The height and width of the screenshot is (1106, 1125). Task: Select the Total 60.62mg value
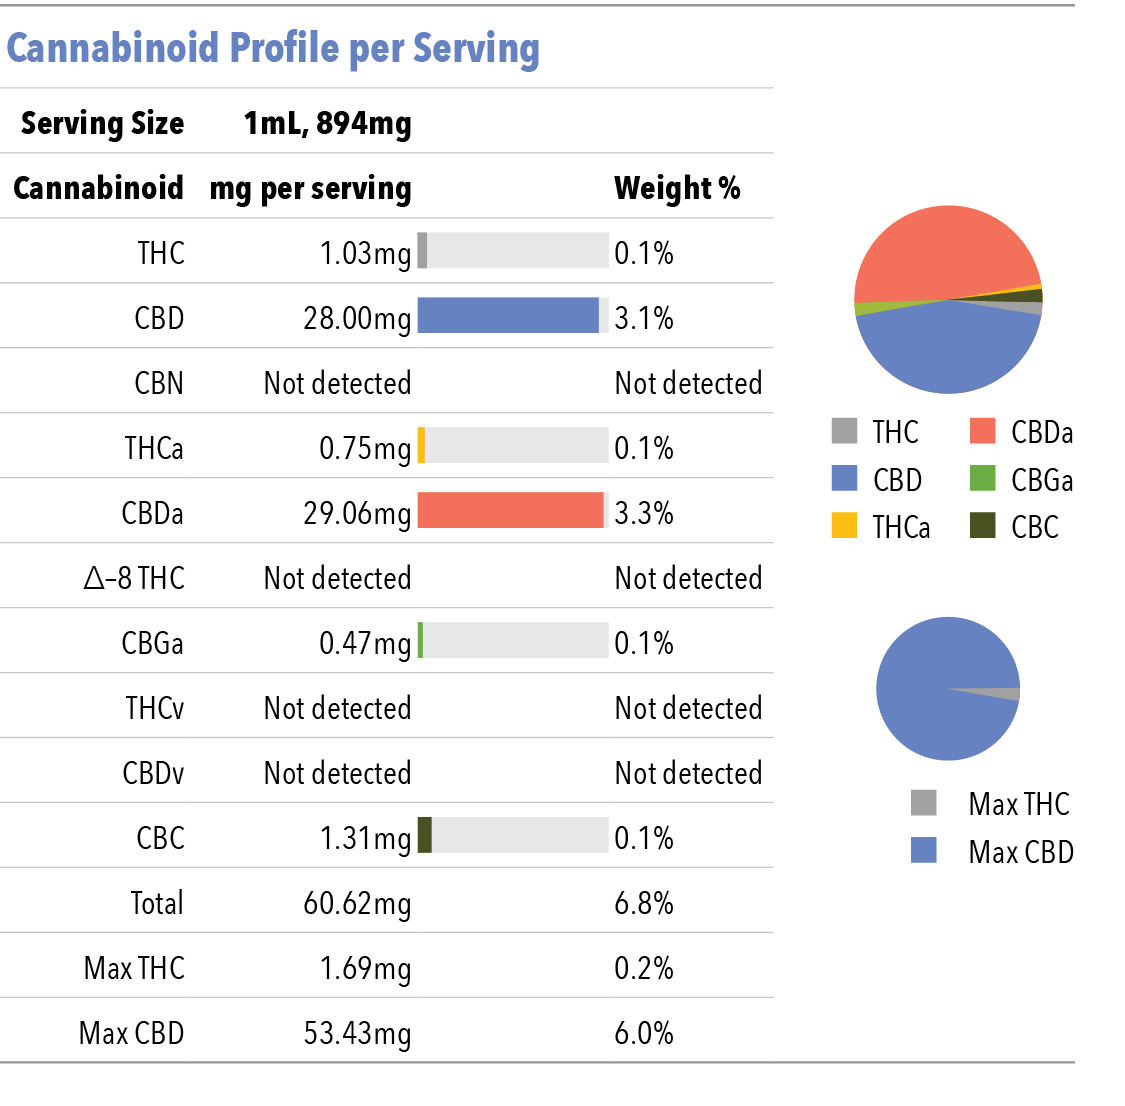tap(357, 903)
